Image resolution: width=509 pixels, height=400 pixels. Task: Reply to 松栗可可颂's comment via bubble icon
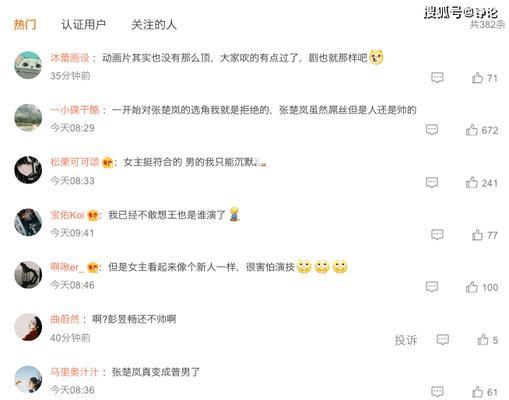click(x=432, y=182)
